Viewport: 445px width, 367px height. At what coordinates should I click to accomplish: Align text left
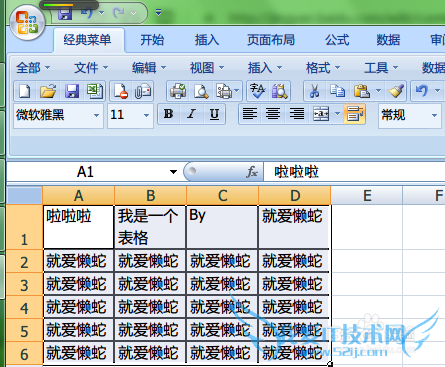click(250, 114)
